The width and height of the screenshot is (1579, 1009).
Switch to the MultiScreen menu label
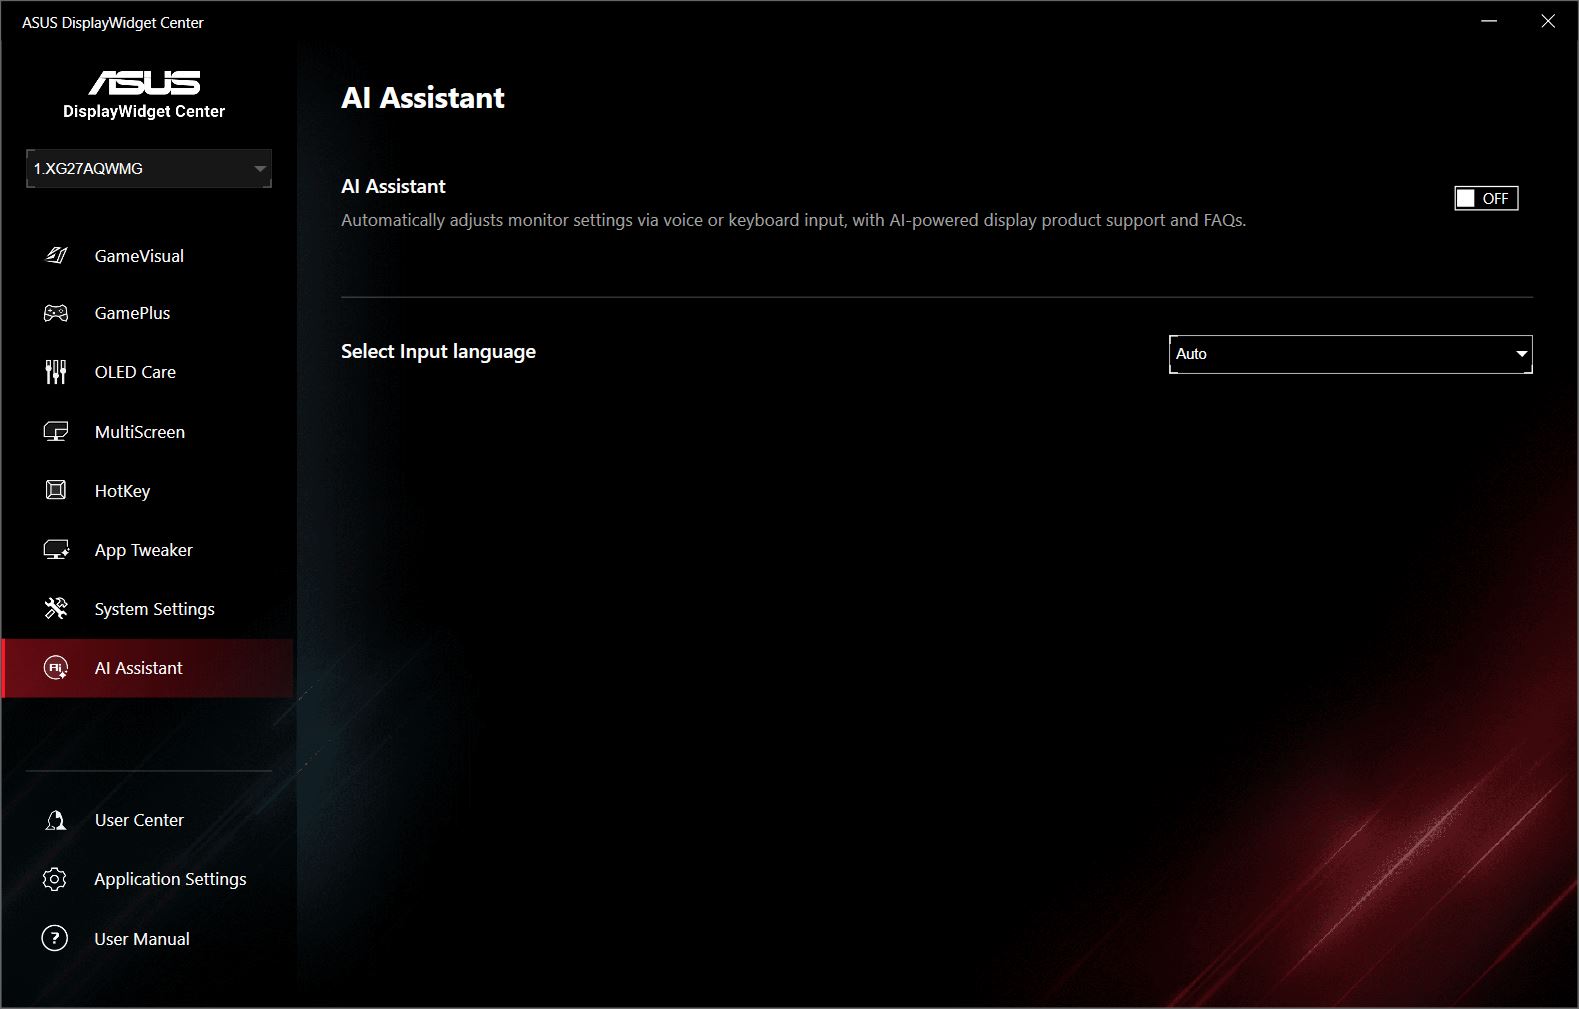[140, 432]
